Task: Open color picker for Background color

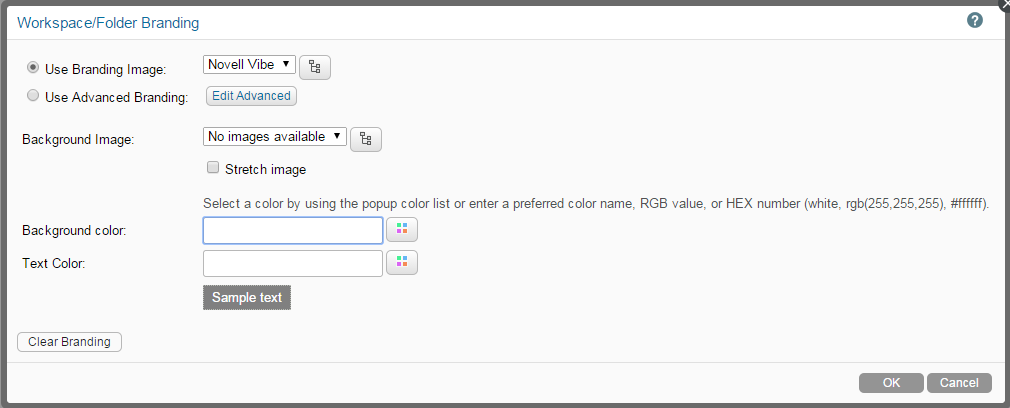Action: 402,230
